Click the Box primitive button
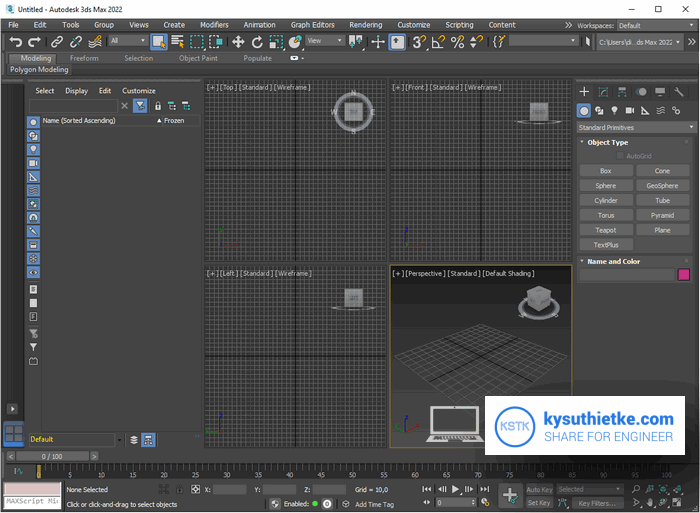This screenshot has height=513, width=700. point(606,171)
